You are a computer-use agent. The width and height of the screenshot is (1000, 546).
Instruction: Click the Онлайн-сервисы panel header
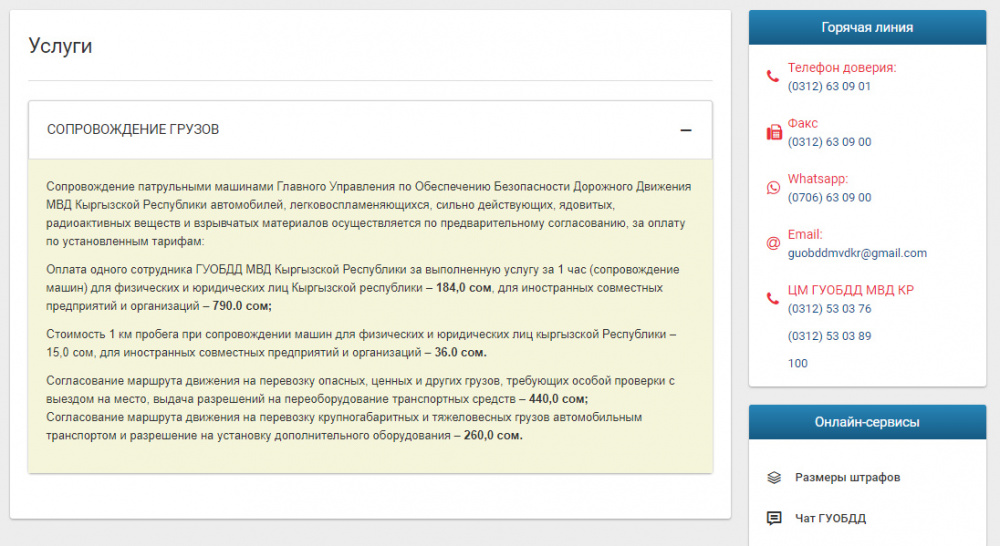click(867, 422)
